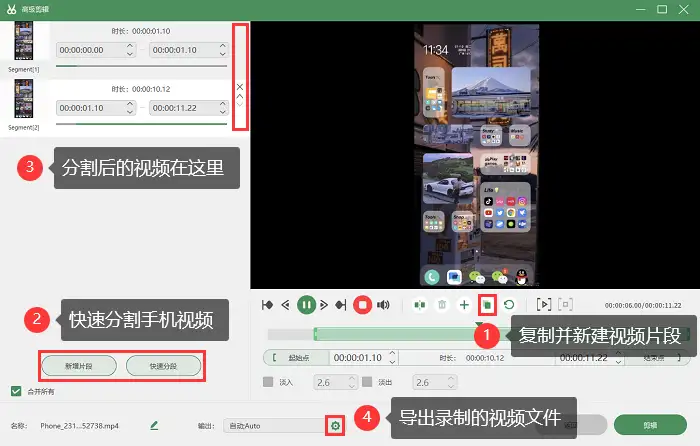The width and height of the screenshot is (700, 446).
Task: Jump to the end of the video
Action: click(x=341, y=305)
